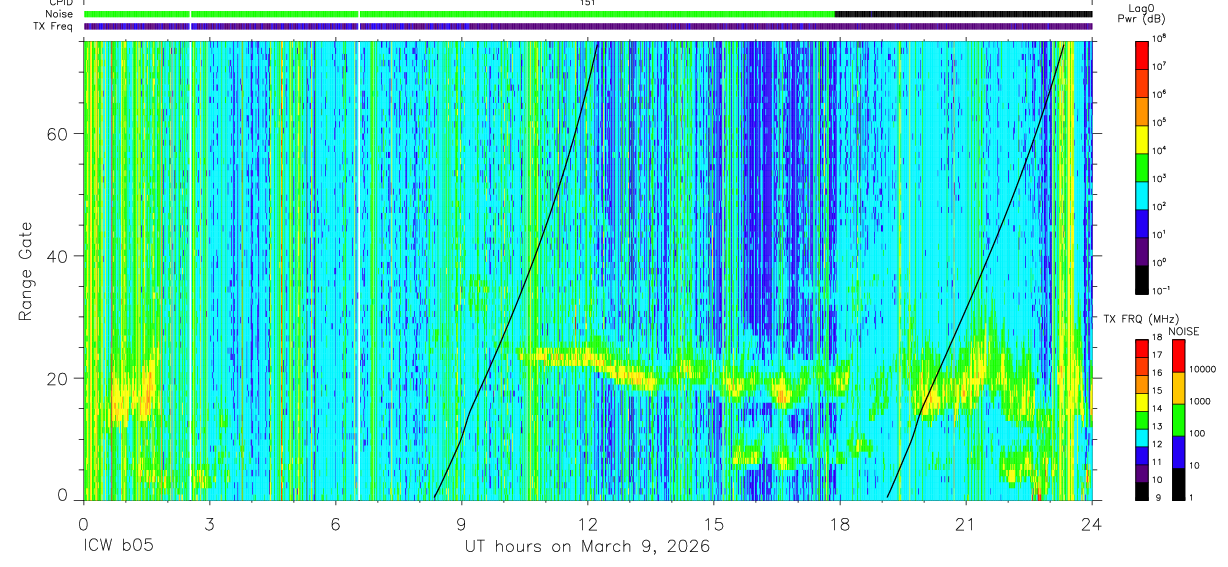The height and width of the screenshot is (567, 1228).
Task: Click the 'Range Gate' y-axis label
Action: [25, 272]
